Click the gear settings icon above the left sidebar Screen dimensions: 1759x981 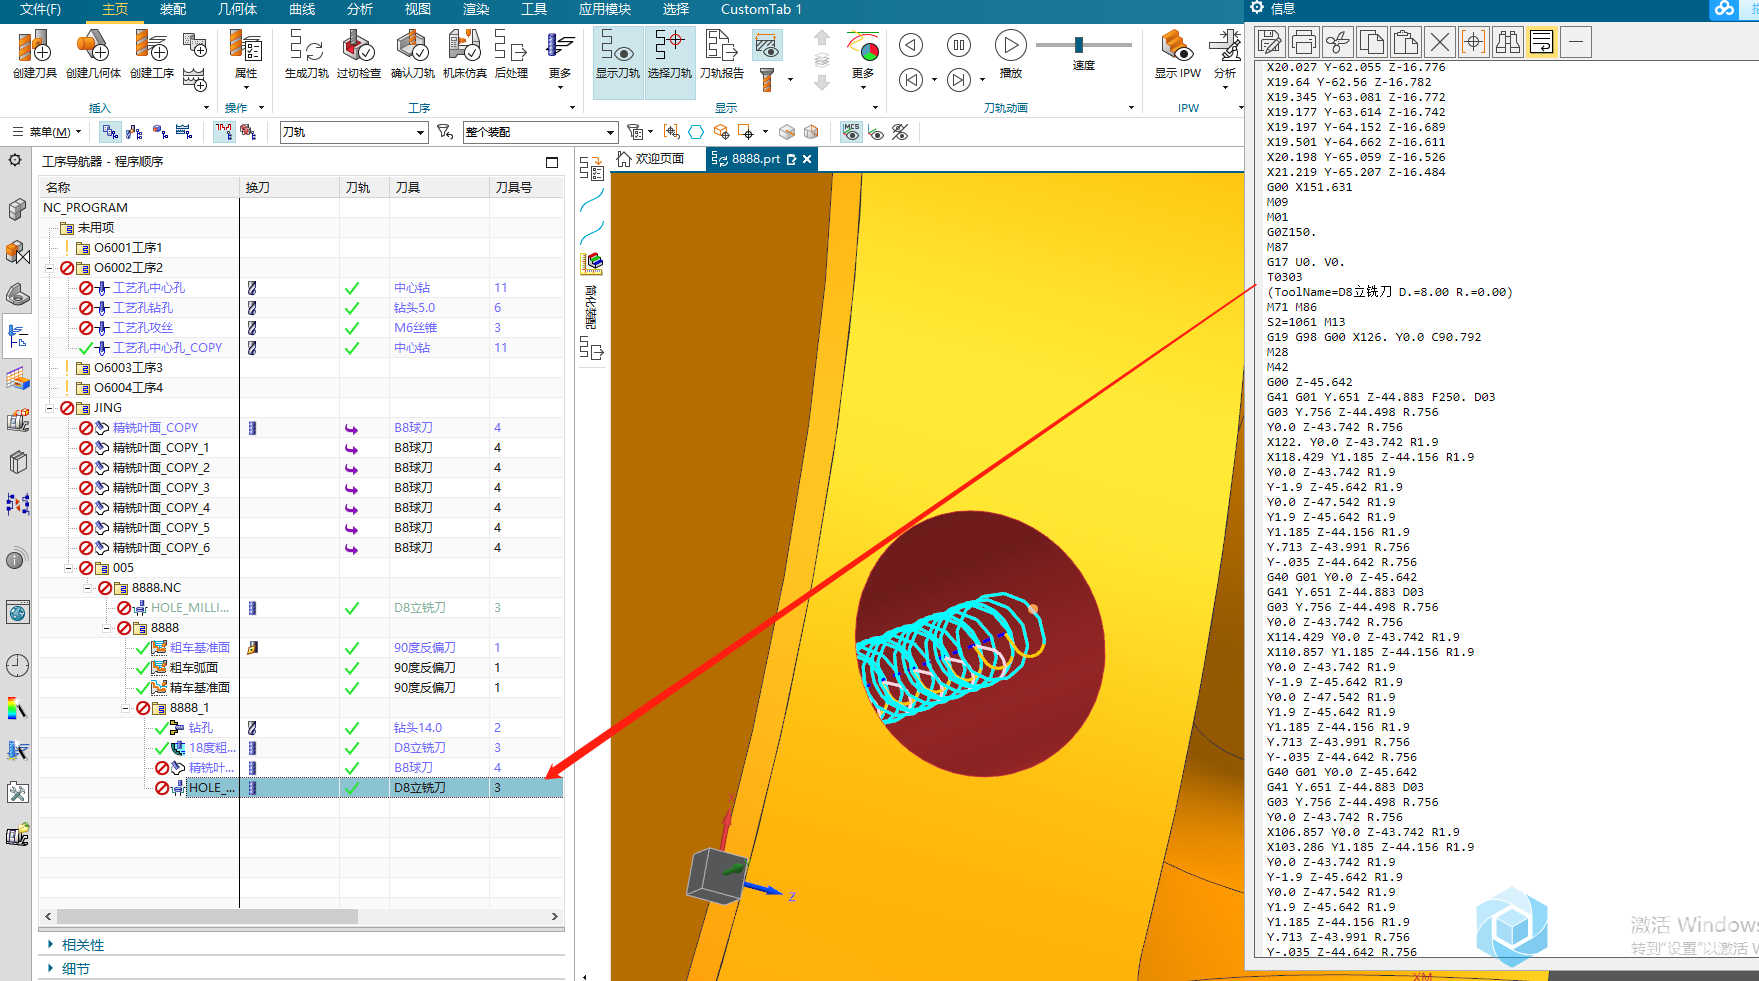pos(15,160)
